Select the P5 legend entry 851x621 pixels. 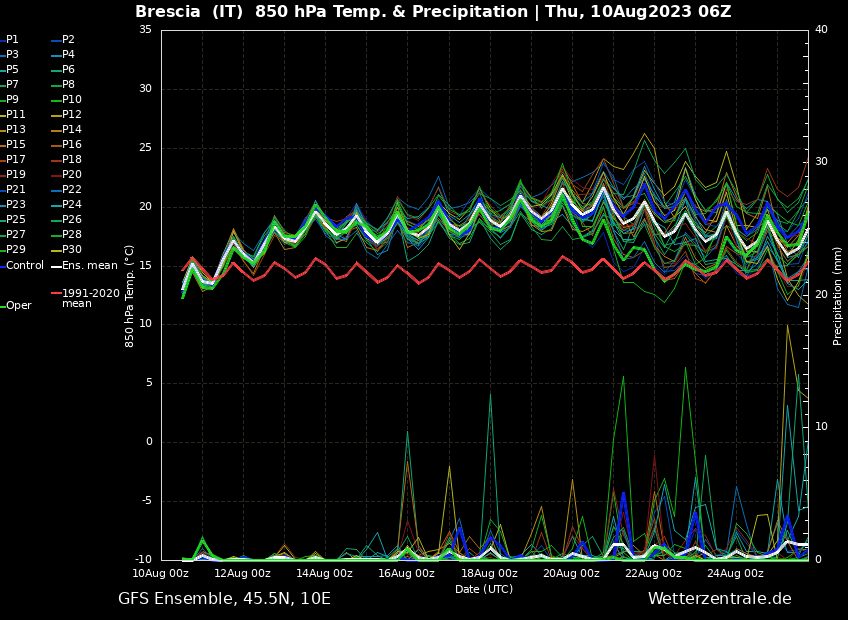pos(10,69)
